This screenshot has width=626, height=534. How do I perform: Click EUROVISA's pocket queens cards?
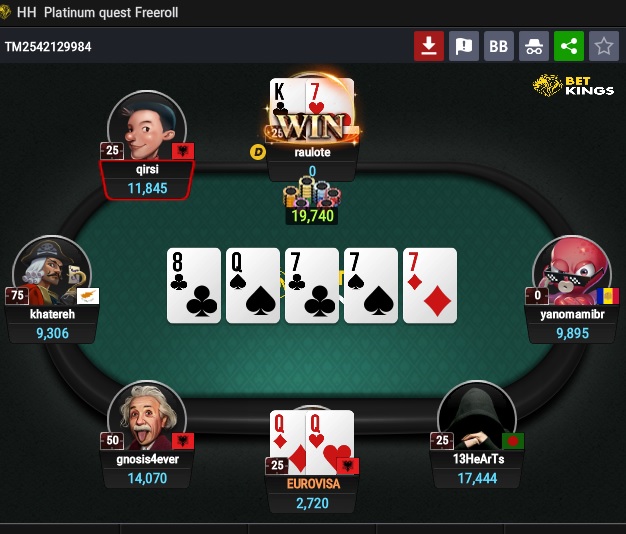pos(312,442)
